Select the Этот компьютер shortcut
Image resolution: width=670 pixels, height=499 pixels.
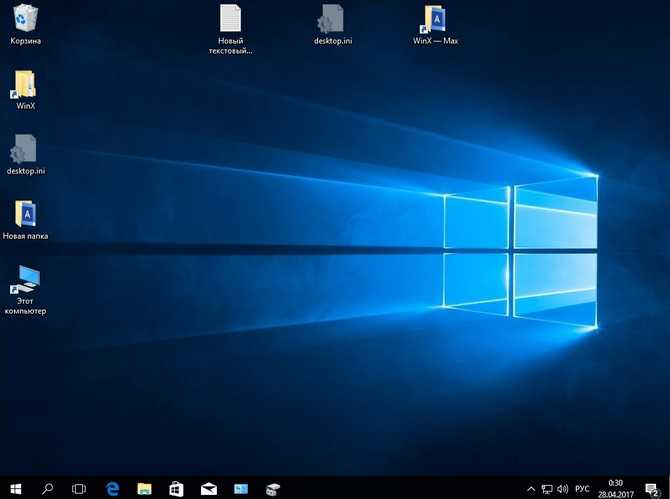tap(25, 290)
